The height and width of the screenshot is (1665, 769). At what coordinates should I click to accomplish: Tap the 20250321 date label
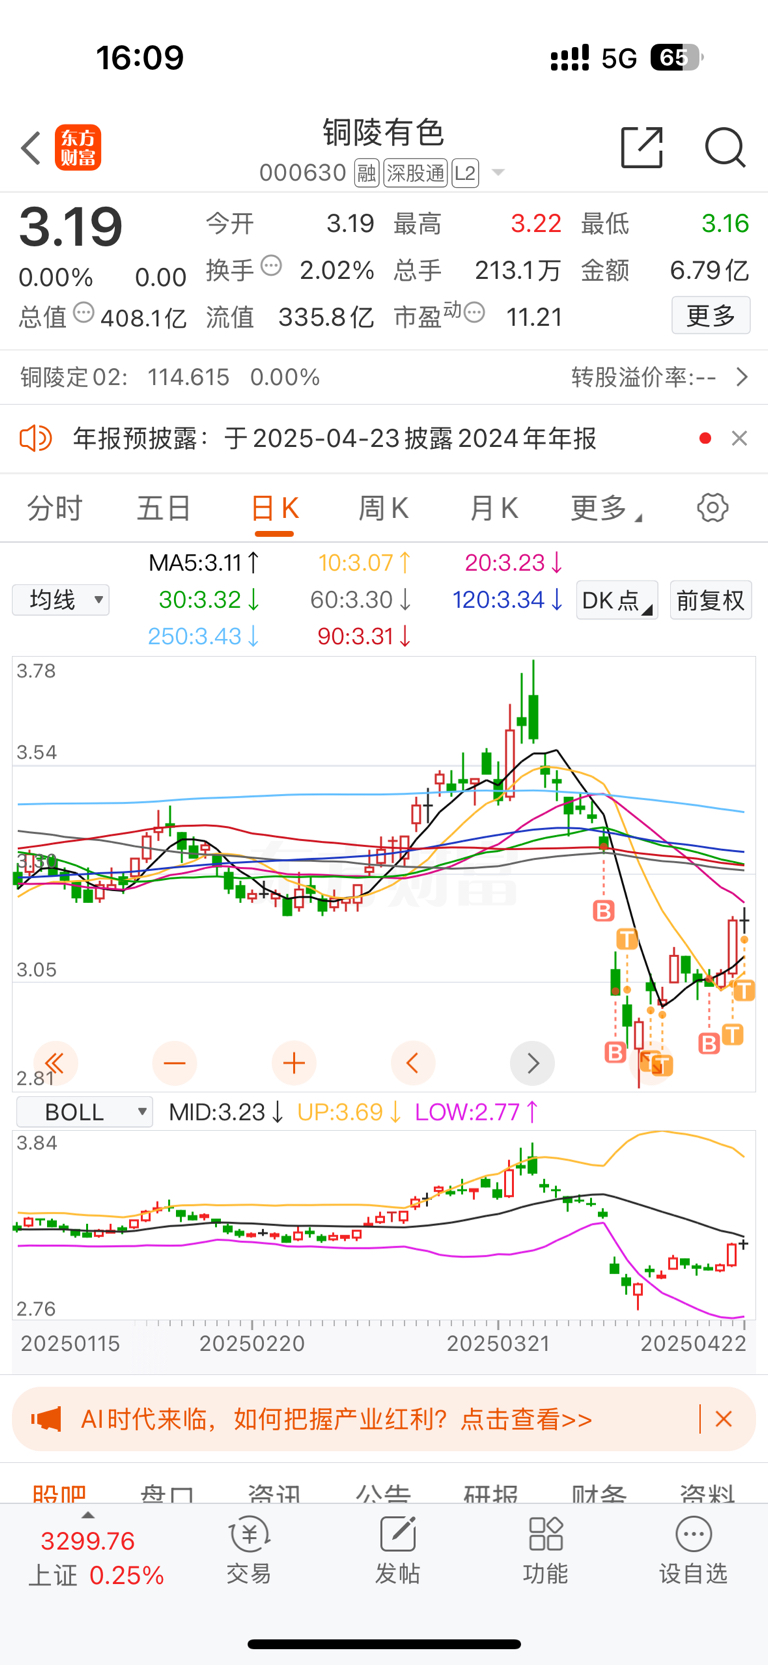point(498,1343)
